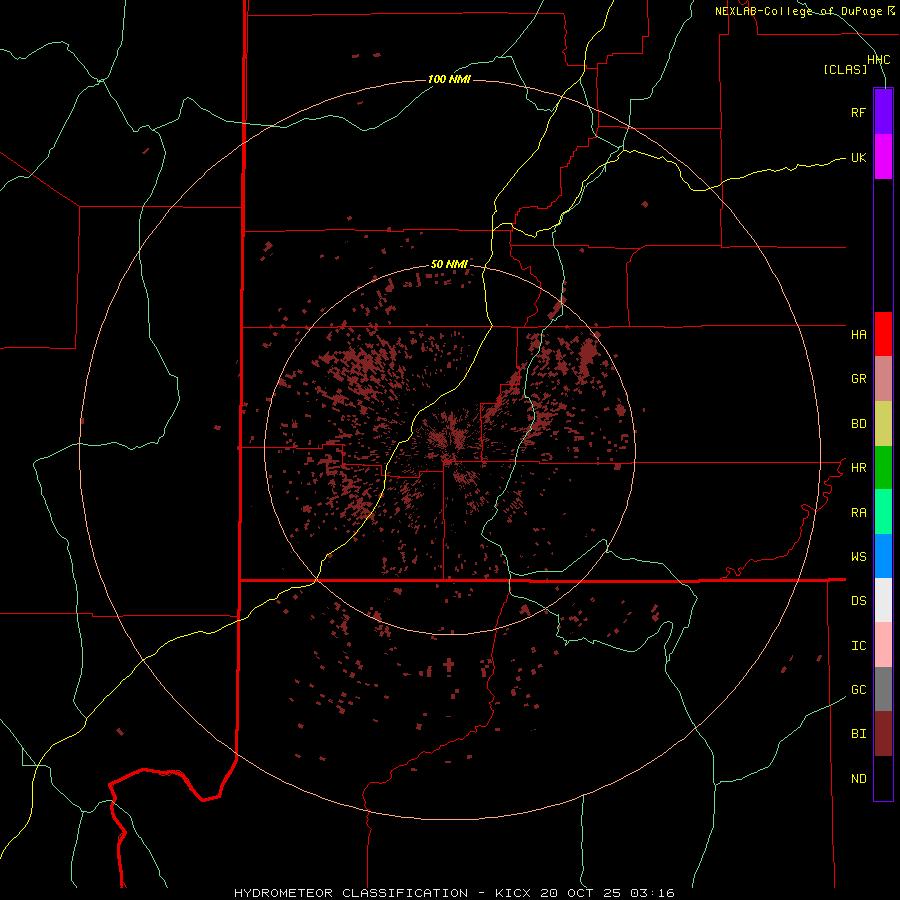Click the 'HHC' product code text

point(878,60)
